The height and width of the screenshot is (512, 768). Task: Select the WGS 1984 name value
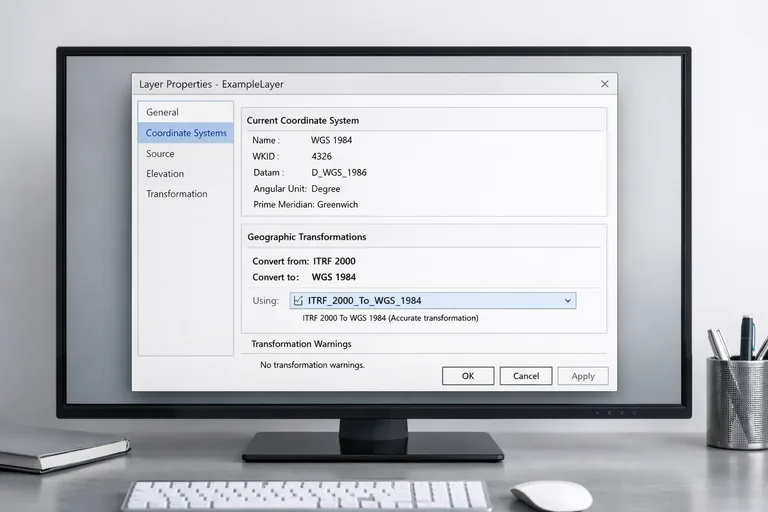click(332, 140)
